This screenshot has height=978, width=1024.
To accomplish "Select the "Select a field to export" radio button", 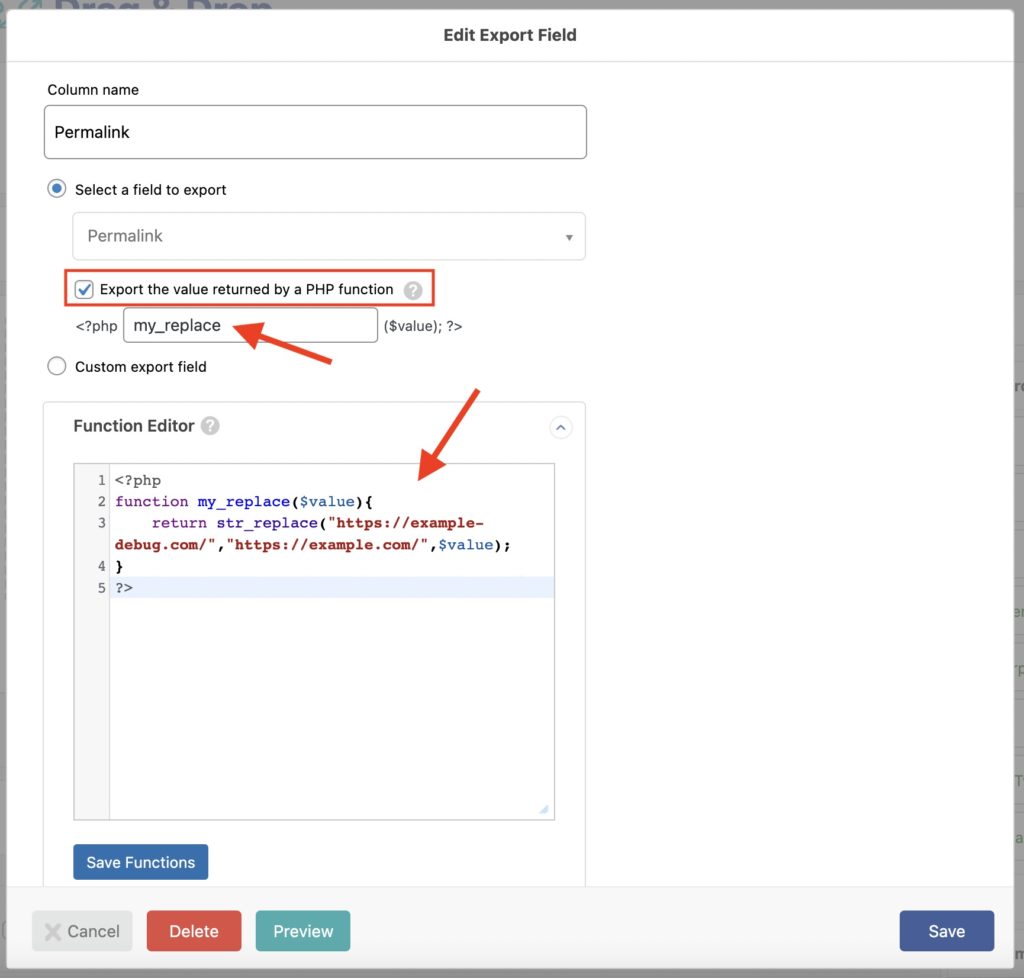I will pos(57,188).
